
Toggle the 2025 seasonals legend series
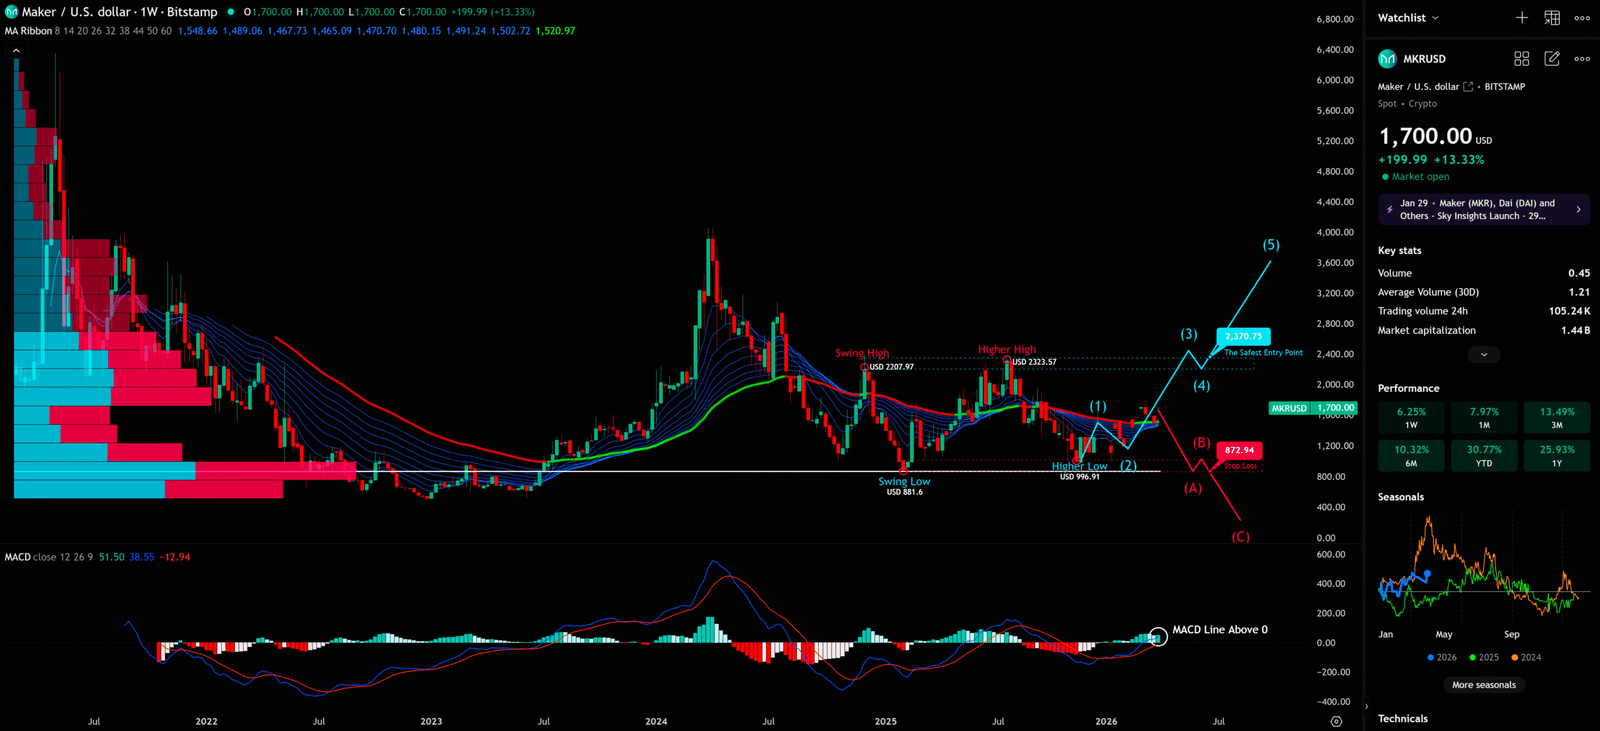point(1484,658)
